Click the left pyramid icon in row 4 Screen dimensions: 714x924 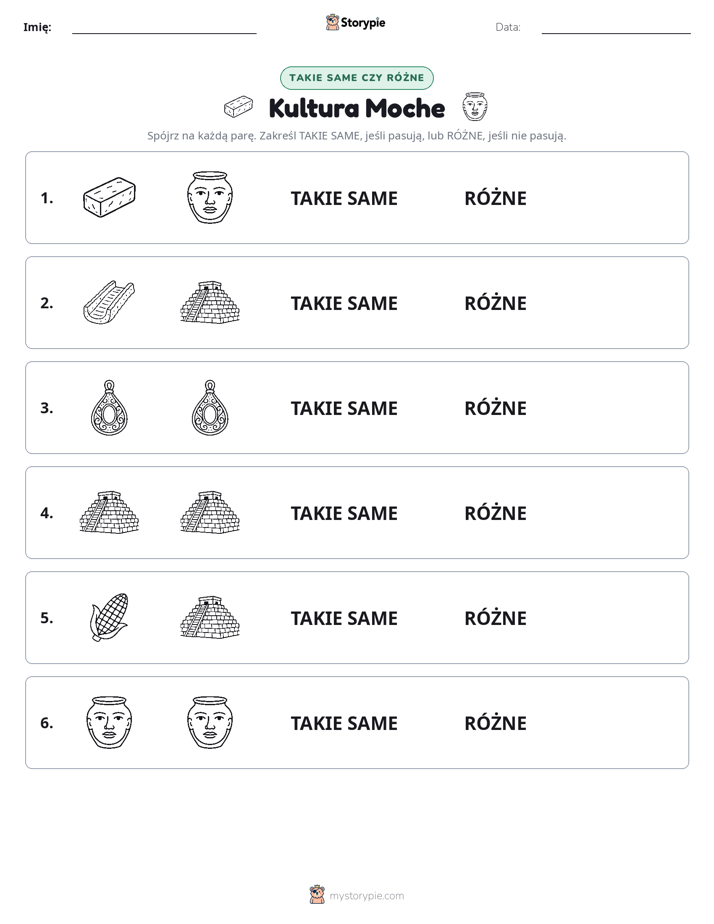tap(109, 512)
